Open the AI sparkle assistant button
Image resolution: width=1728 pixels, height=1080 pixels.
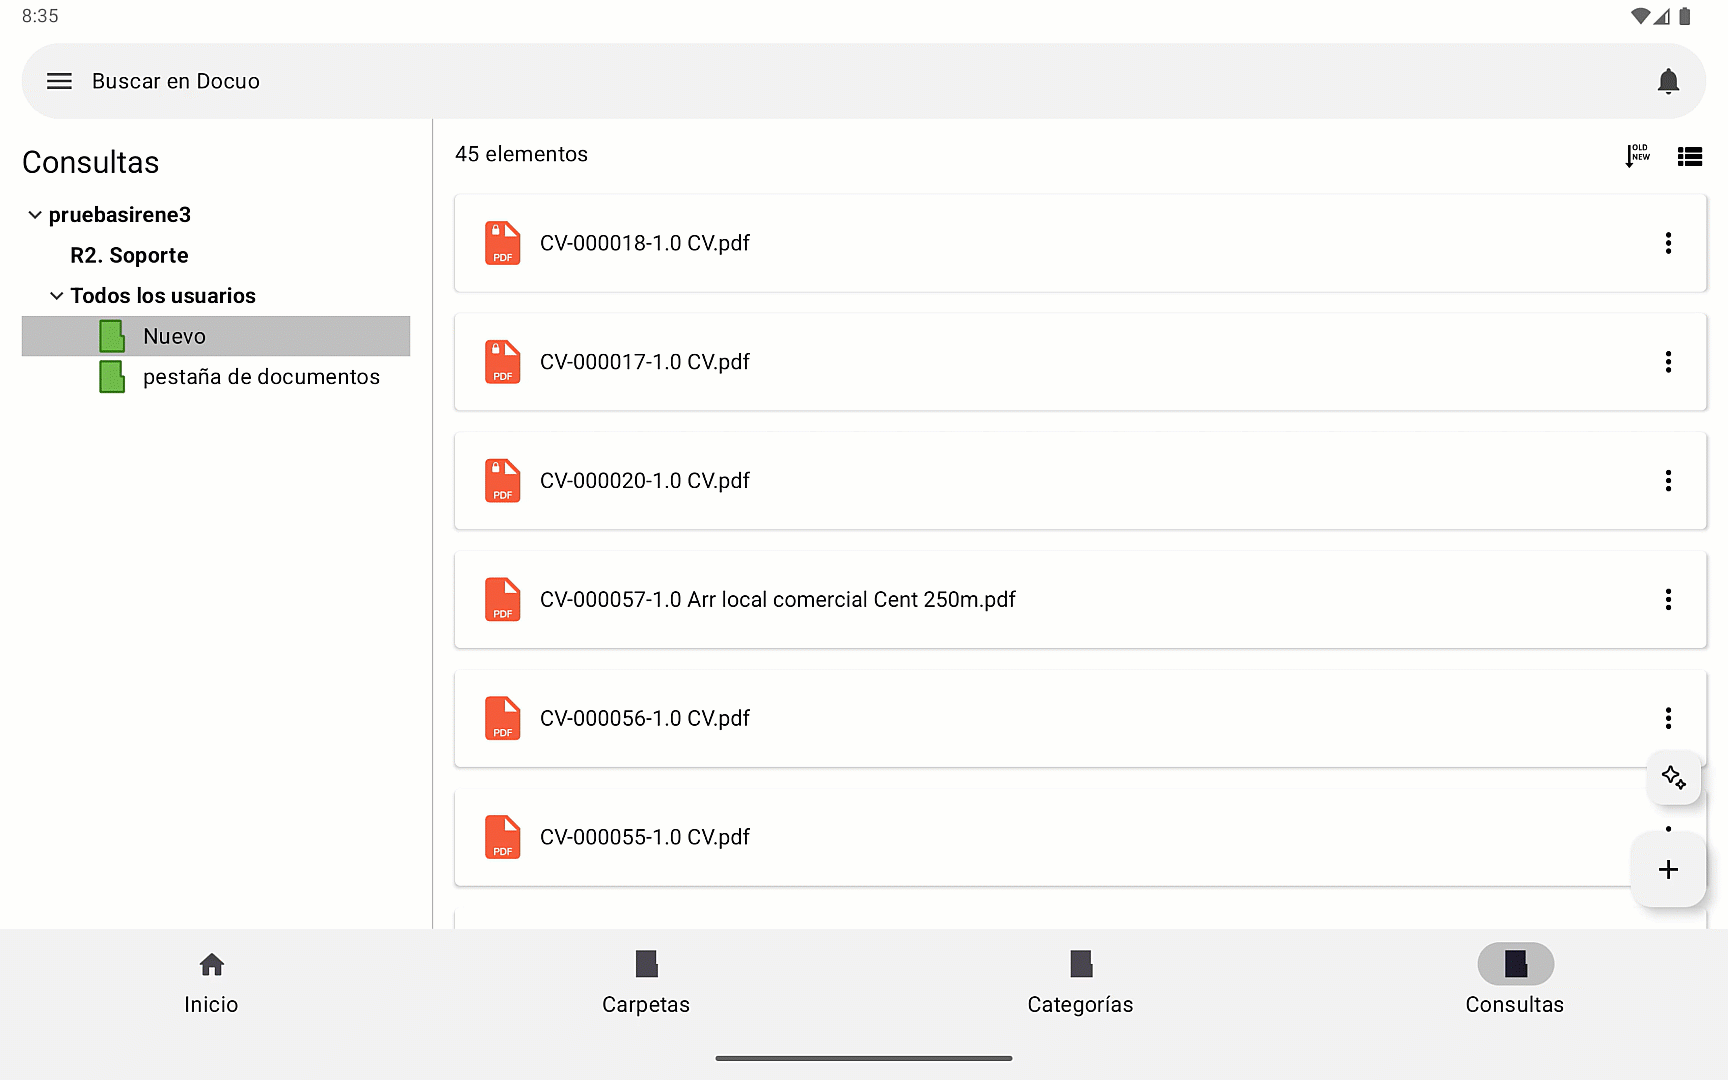point(1673,777)
